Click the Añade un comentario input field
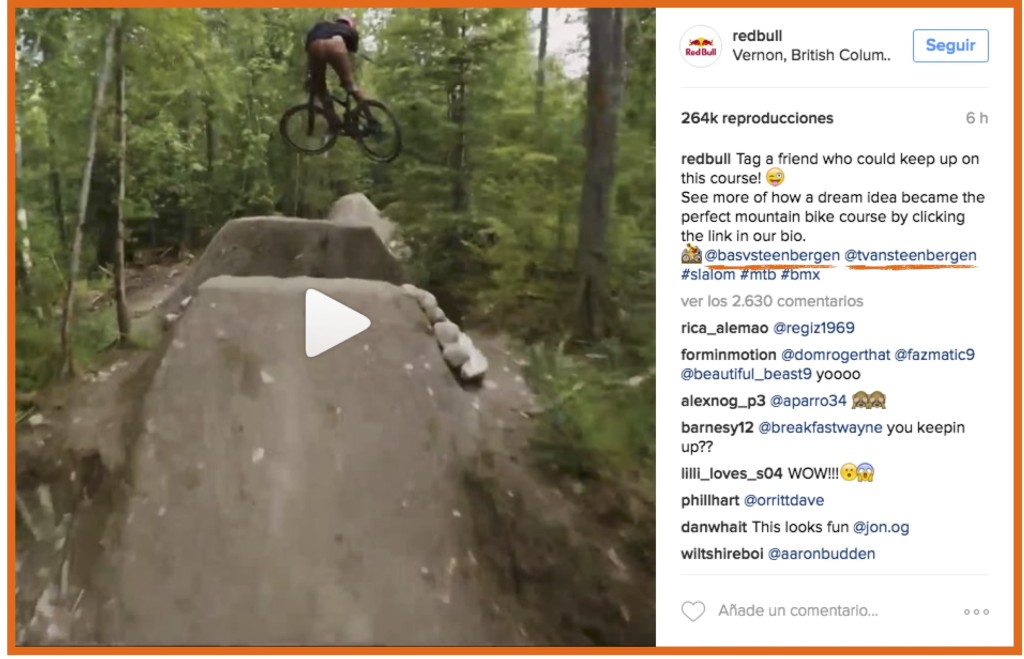Screen dimensions: 1024x659 coord(798,611)
